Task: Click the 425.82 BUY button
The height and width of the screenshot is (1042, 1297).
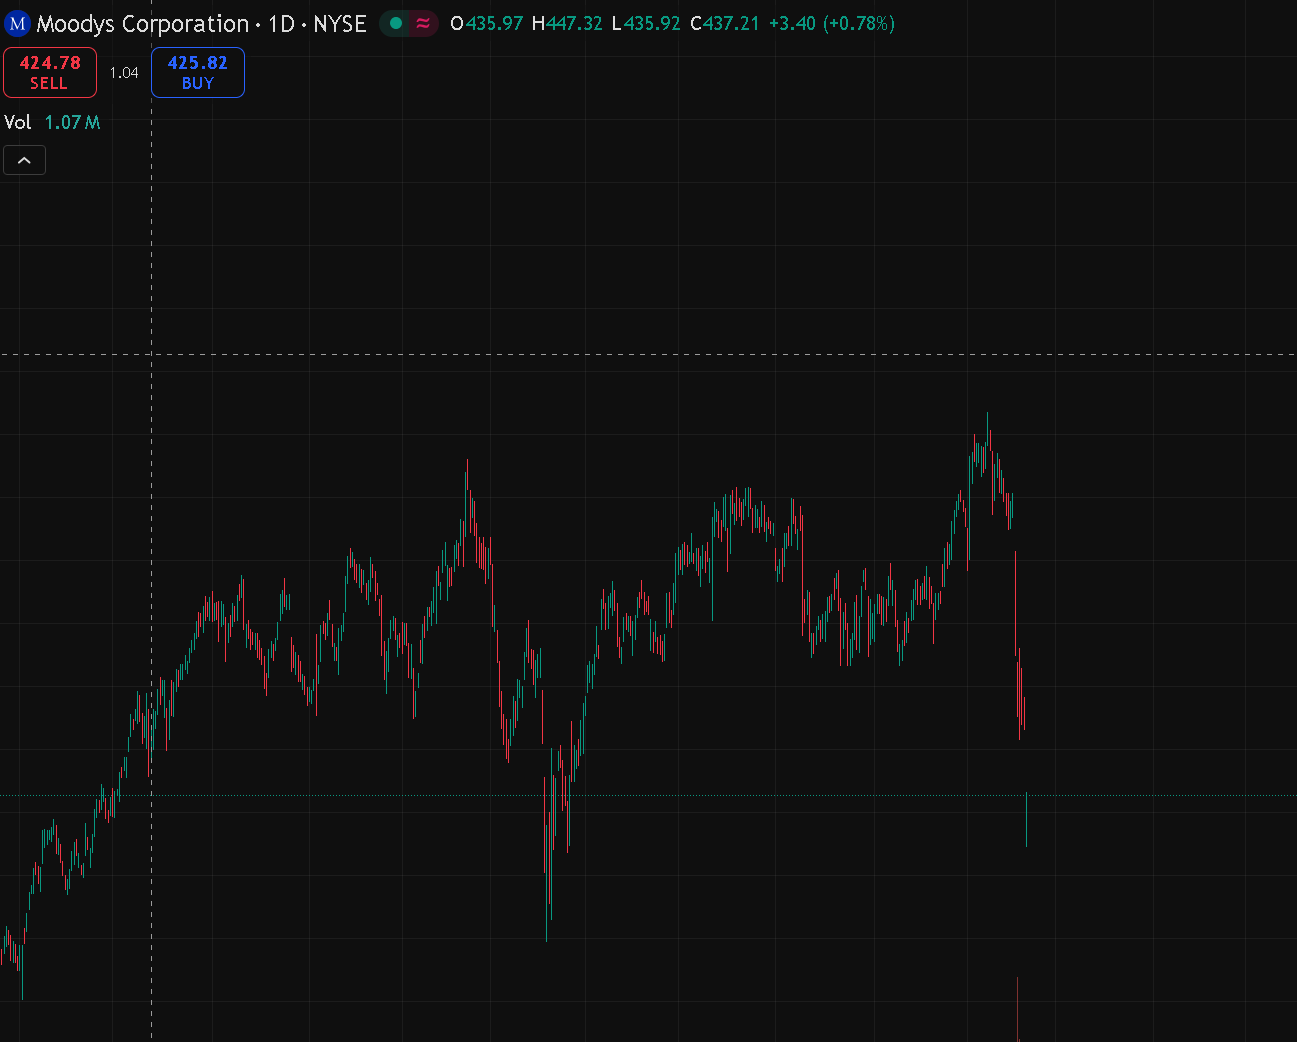Action: [x=198, y=72]
